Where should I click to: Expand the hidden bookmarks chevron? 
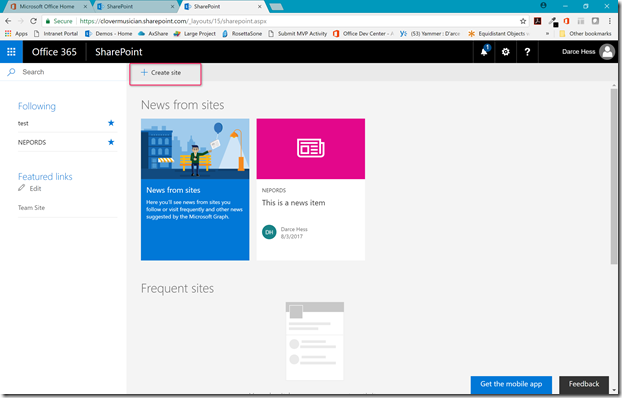pyautogui.click(x=547, y=34)
